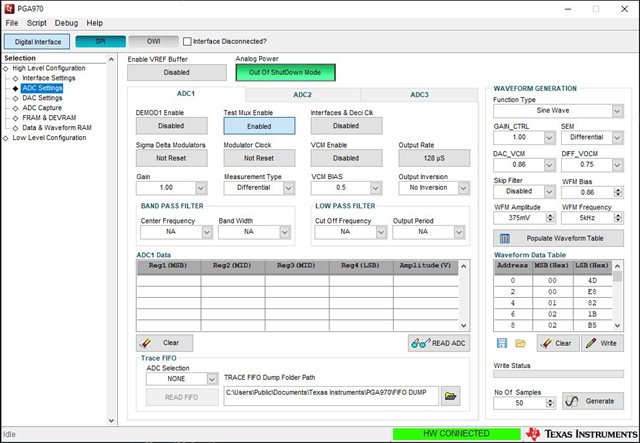Select DAC Settings in tree
Image resolution: width=640 pixels, height=443 pixels.
click(42, 98)
